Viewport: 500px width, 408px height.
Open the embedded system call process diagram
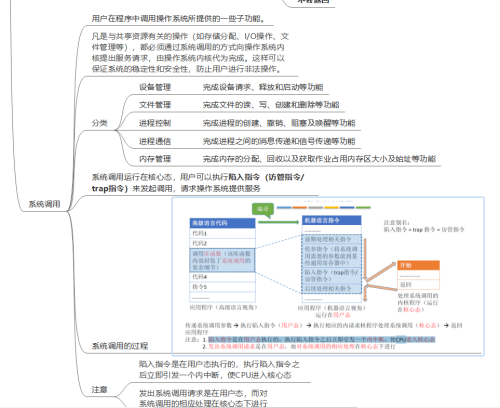pyautogui.click(x=328, y=276)
